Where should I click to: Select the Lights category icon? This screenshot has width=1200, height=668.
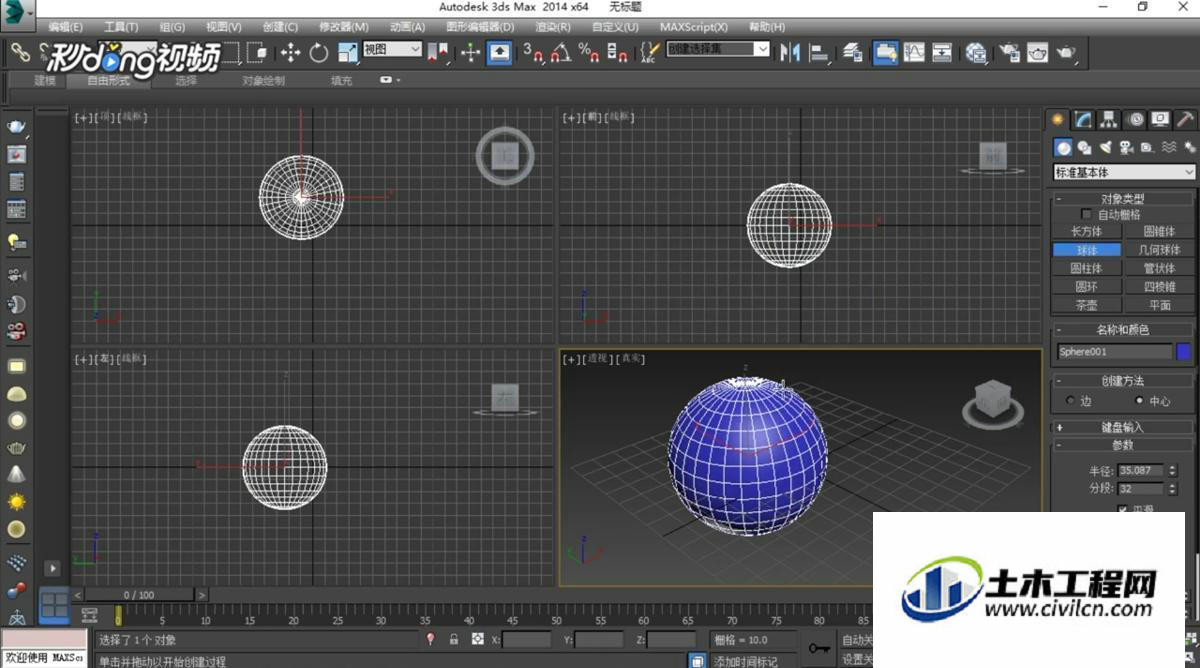coord(1105,148)
